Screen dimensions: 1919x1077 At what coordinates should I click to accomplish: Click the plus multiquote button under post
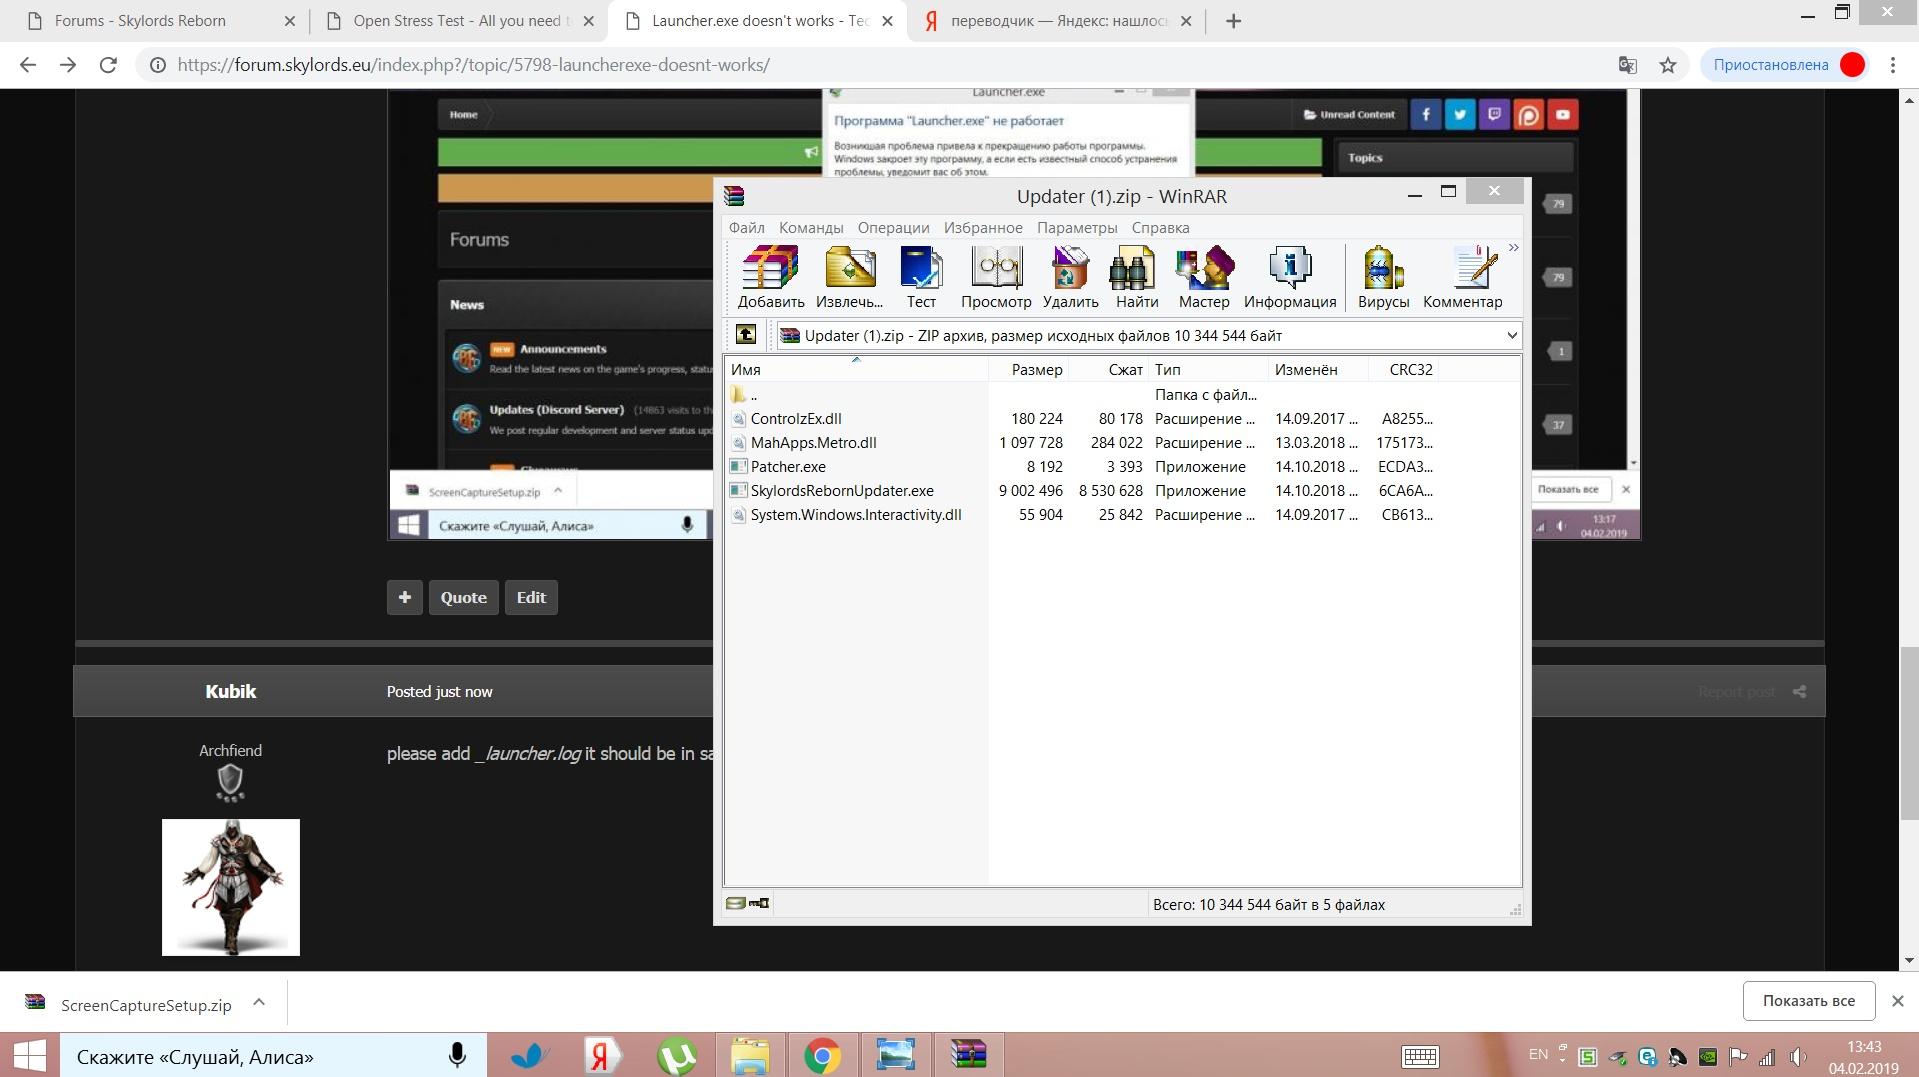tap(405, 597)
